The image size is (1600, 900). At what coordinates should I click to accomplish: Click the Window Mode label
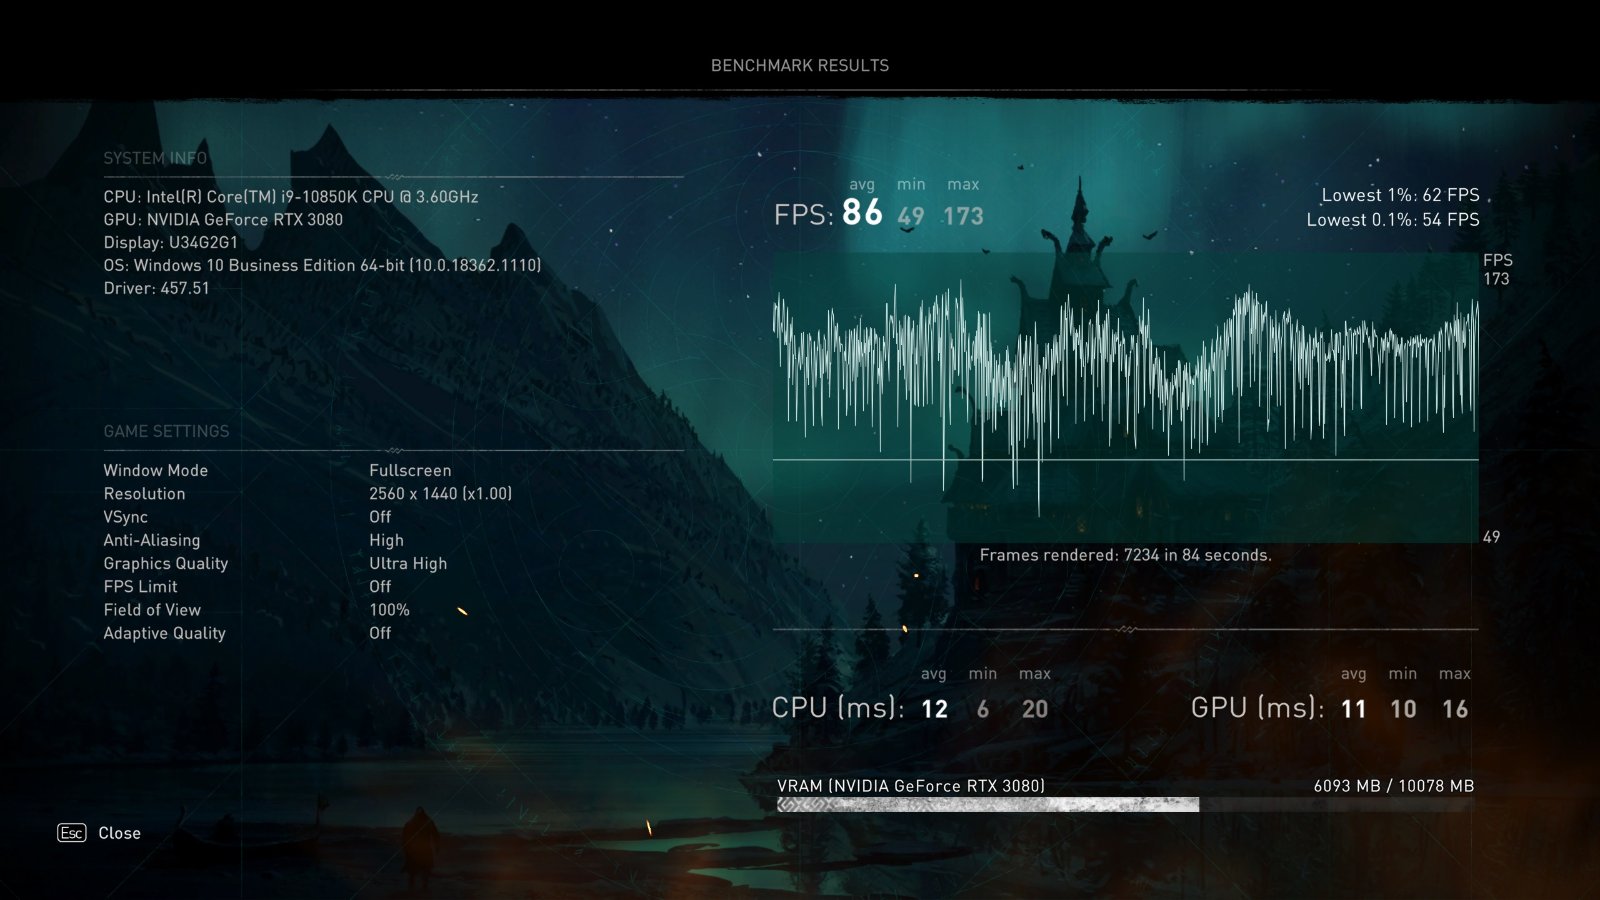[x=156, y=470]
